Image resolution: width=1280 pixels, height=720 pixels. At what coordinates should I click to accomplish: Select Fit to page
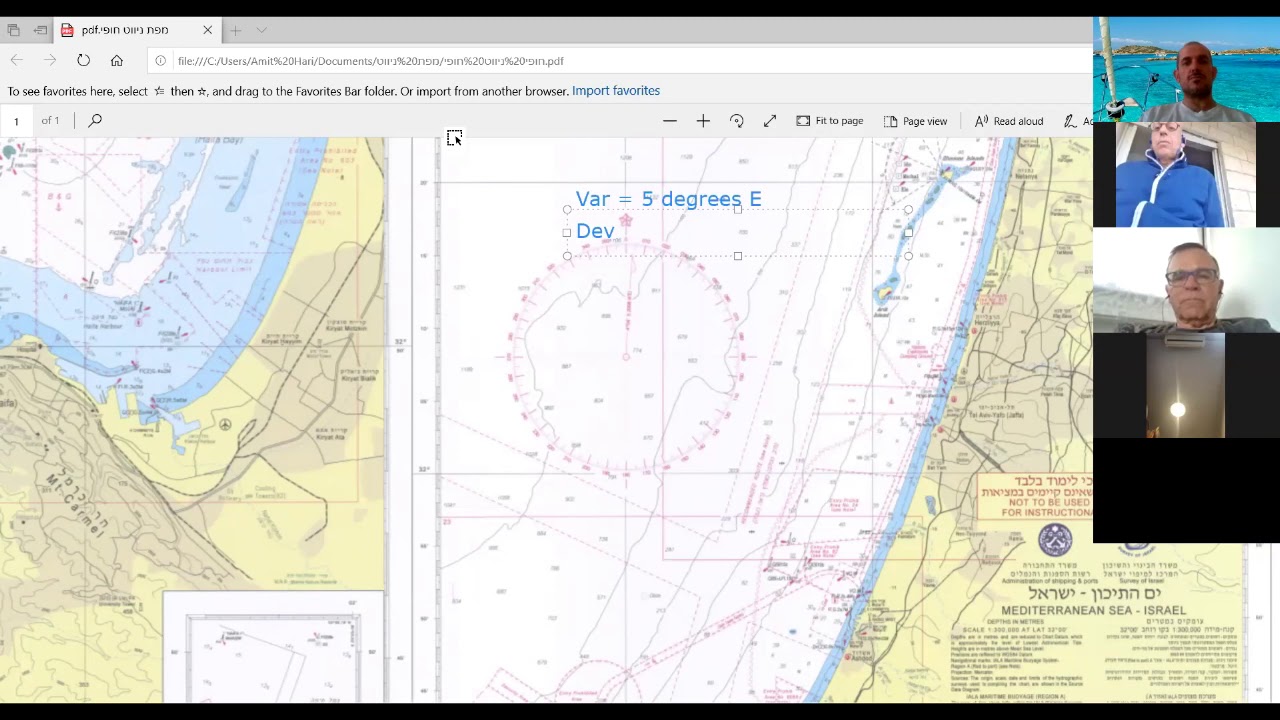(830, 121)
